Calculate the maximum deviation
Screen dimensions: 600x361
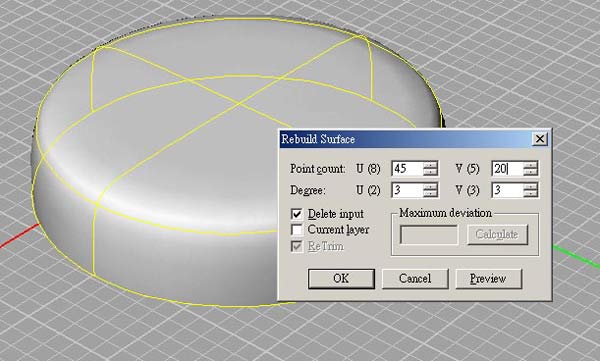pyautogui.click(x=497, y=234)
